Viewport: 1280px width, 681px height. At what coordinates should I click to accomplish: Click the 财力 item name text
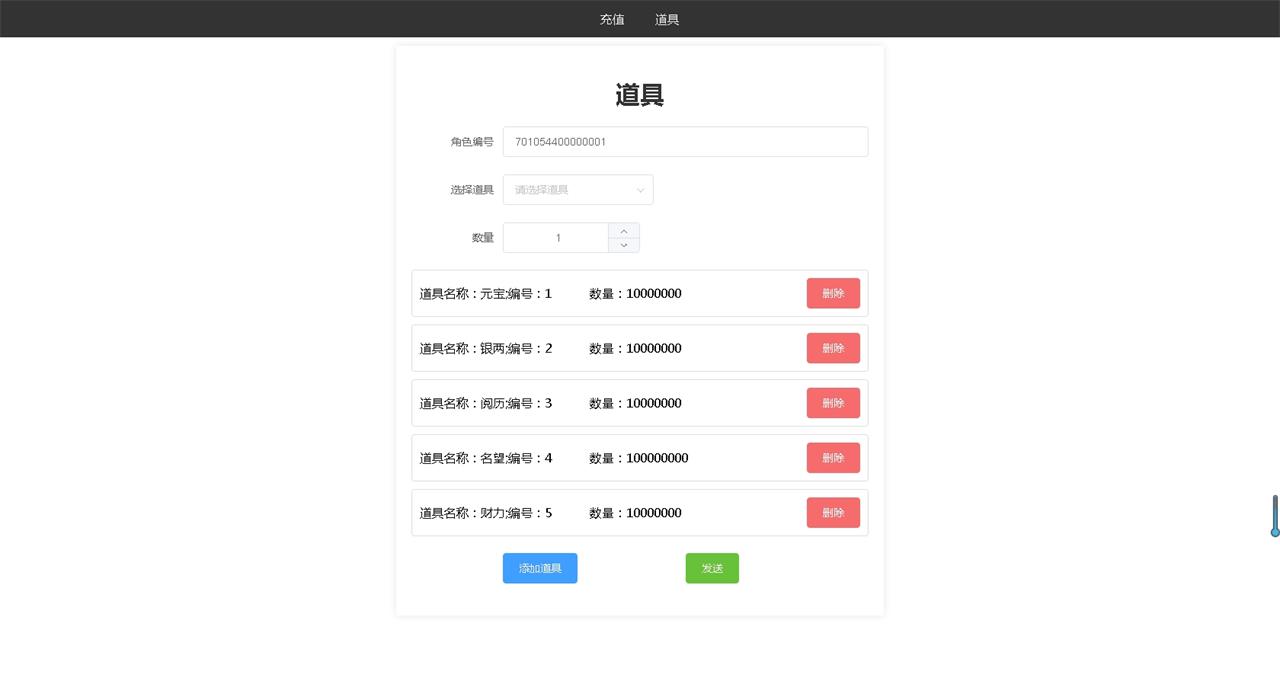[492, 513]
